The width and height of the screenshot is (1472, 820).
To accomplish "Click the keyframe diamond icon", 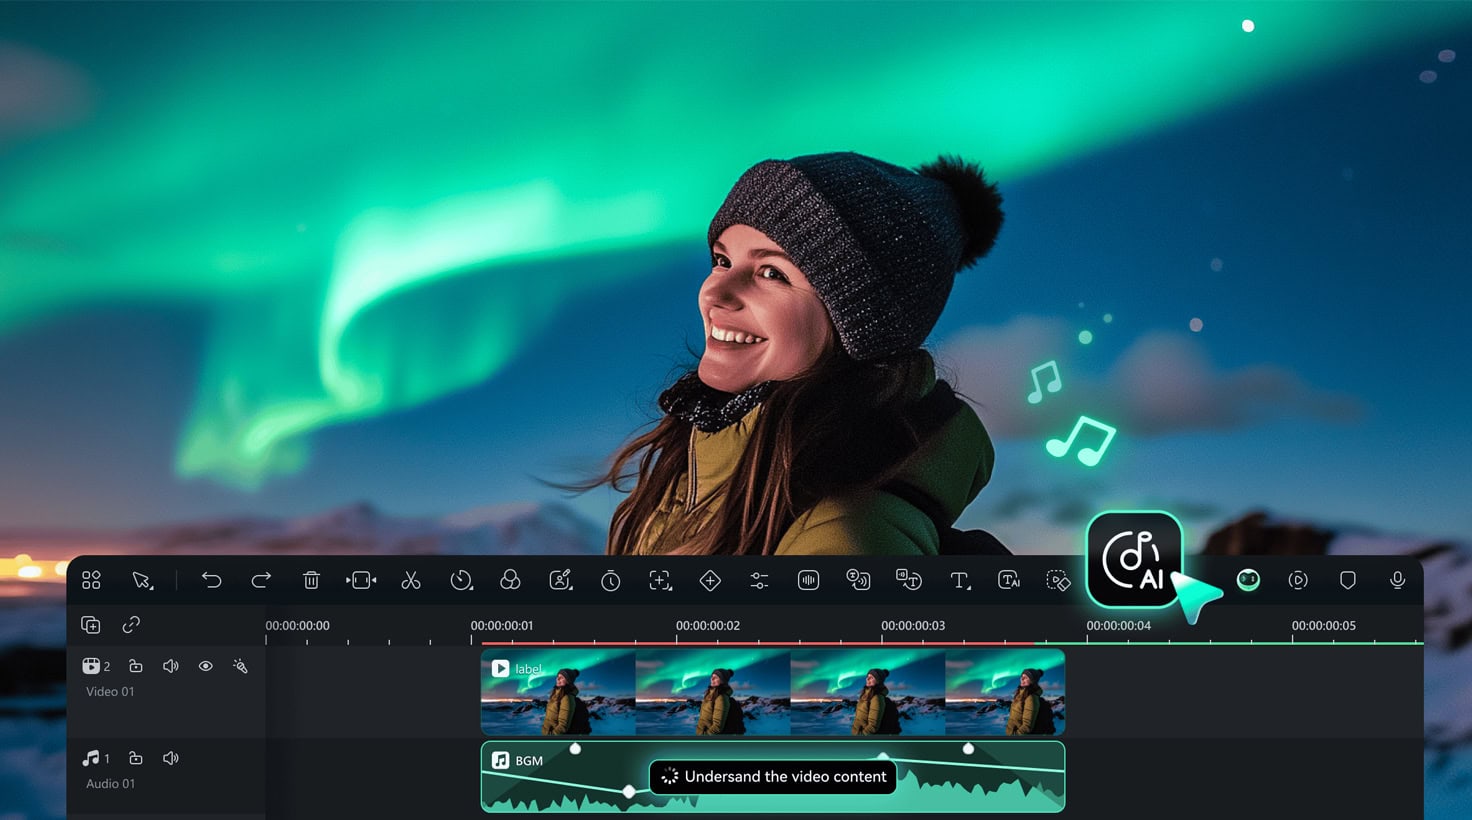I will [x=710, y=580].
